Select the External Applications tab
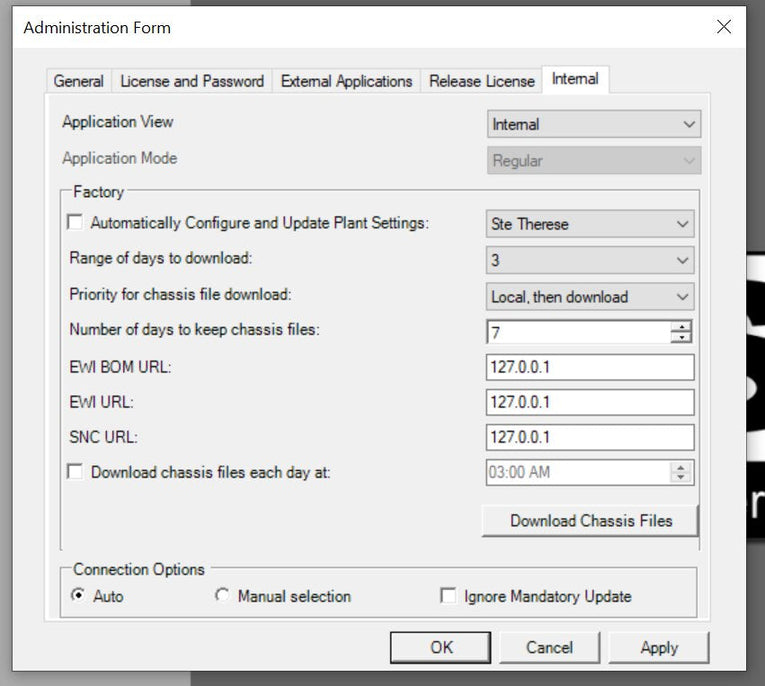 (x=346, y=81)
